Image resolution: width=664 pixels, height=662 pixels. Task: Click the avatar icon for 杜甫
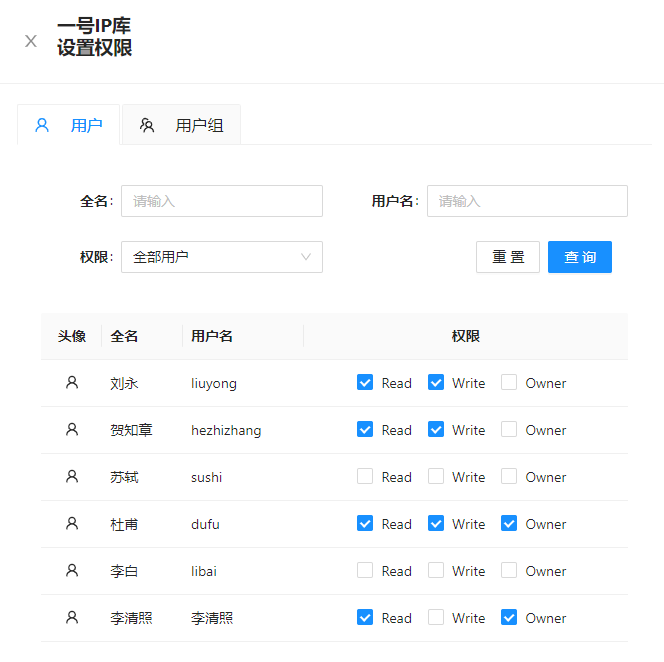pyautogui.click(x=72, y=523)
